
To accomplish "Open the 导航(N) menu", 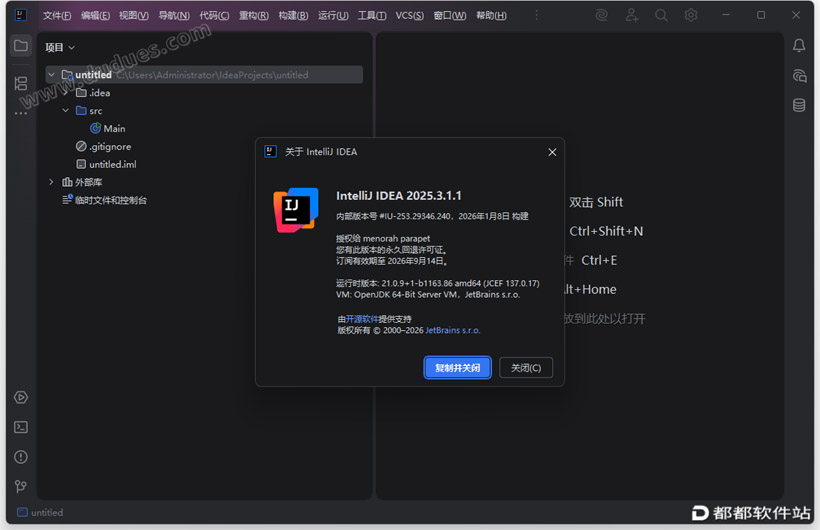I will point(174,16).
